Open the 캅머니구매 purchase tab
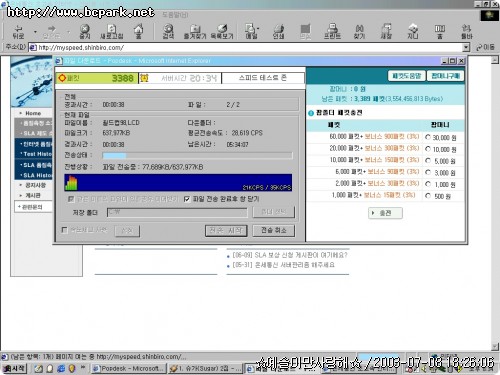Viewport: 500px width, 375px height. point(446,76)
